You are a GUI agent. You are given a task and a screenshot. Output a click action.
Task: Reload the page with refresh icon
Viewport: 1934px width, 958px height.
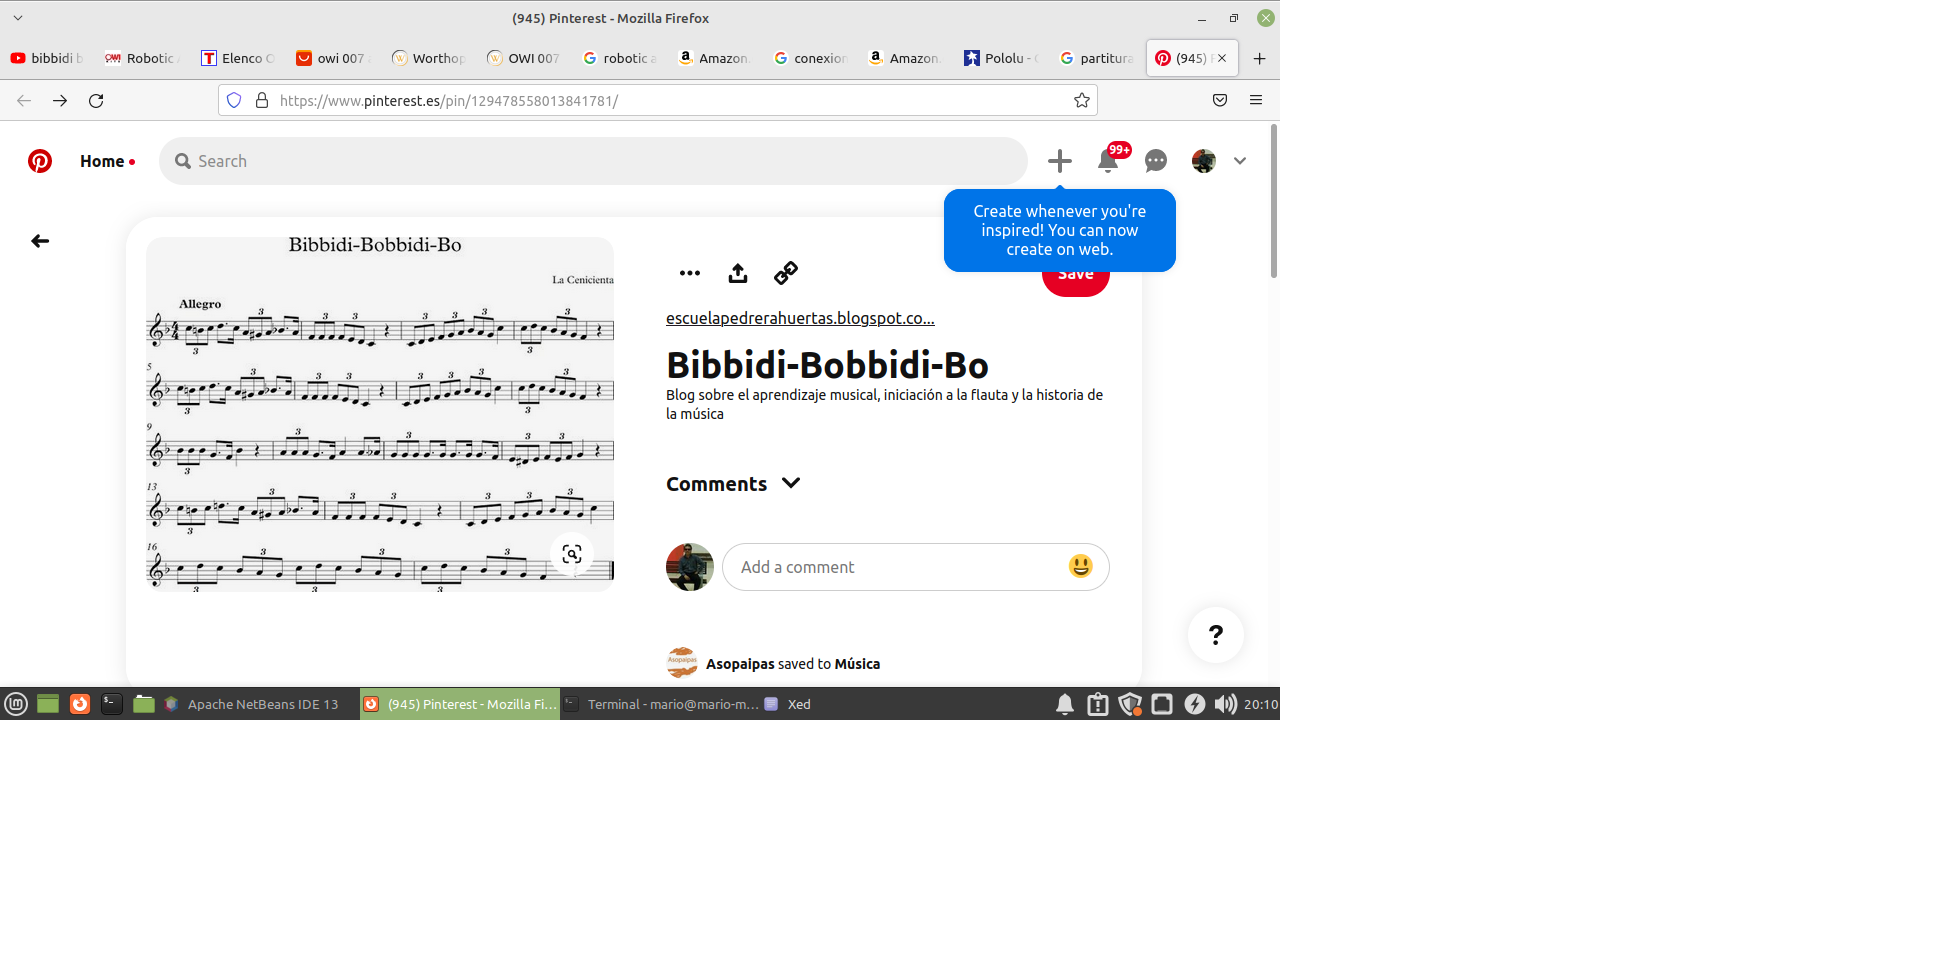coord(96,100)
